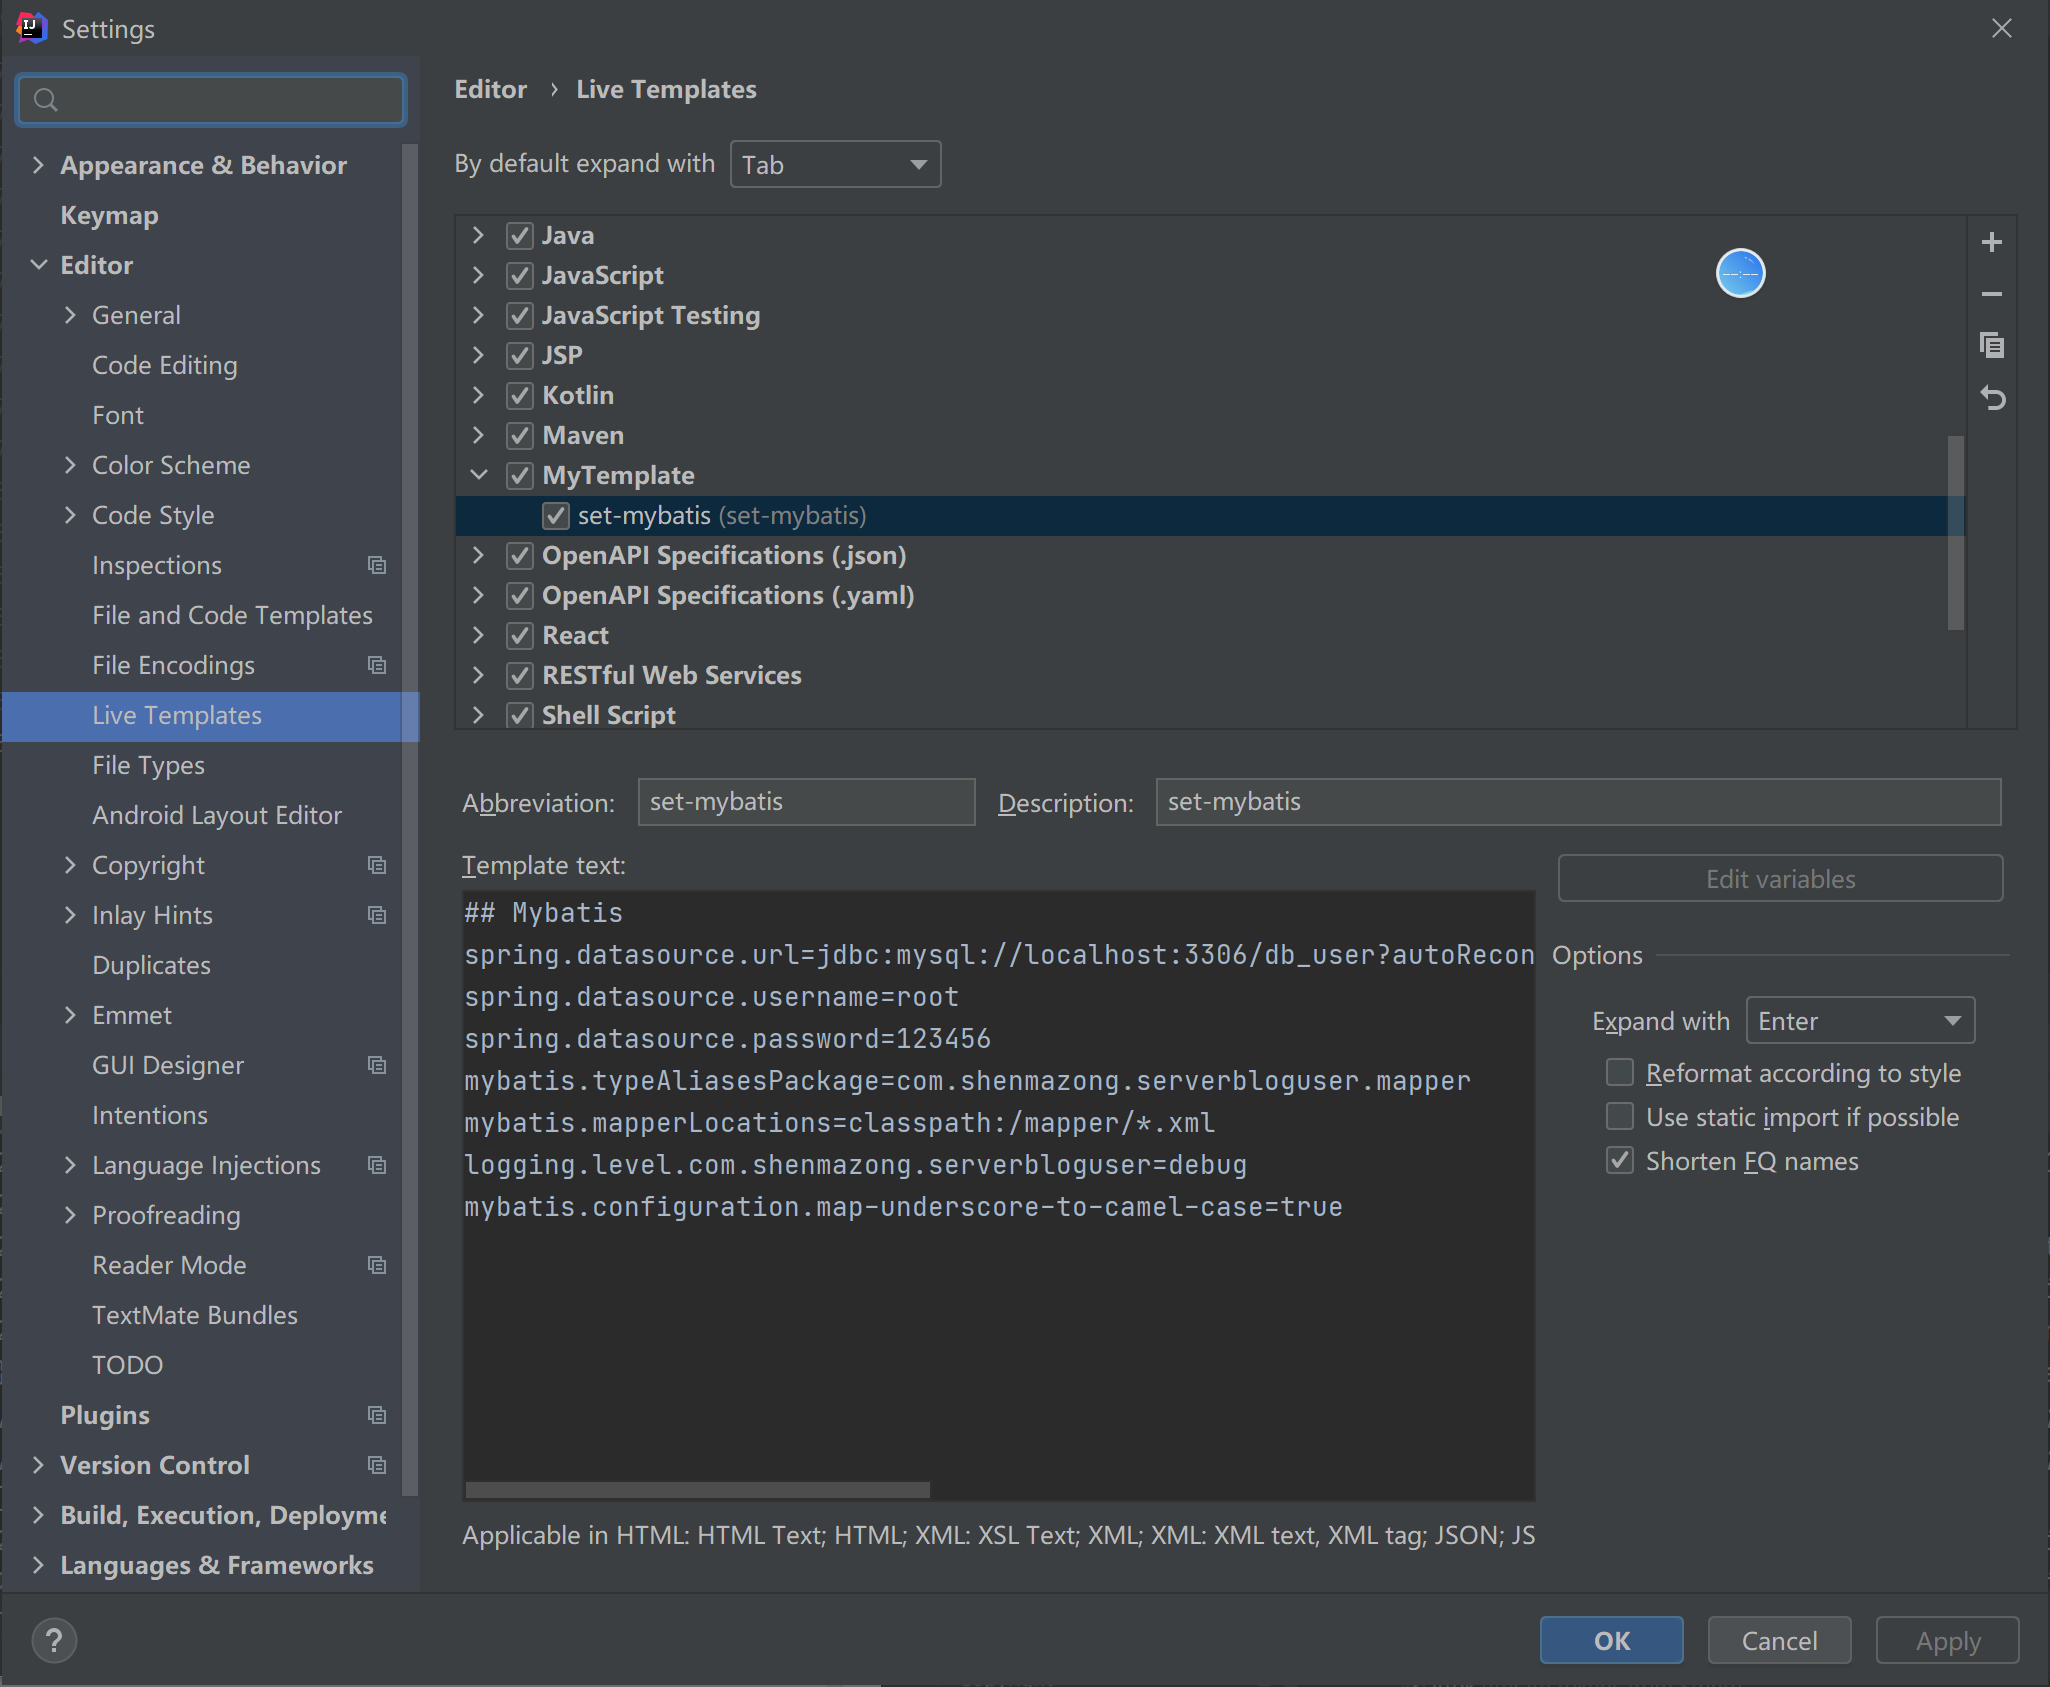Viewport: 2050px width, 1687px height.
Task: Open the default expand with Tab dropdown
Action: (835, 164)
